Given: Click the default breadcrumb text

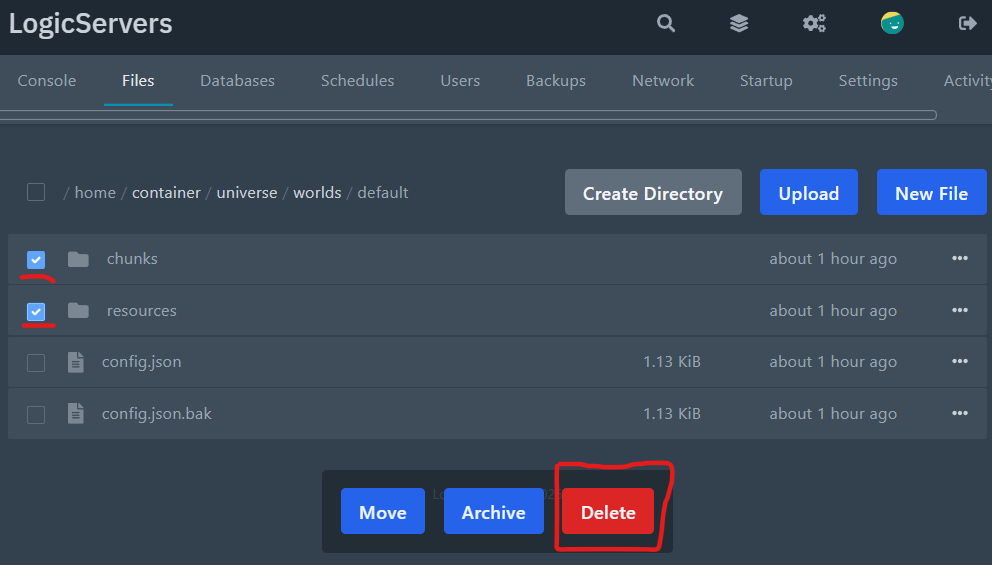Looking at the screenshot, I should point(383,192).
